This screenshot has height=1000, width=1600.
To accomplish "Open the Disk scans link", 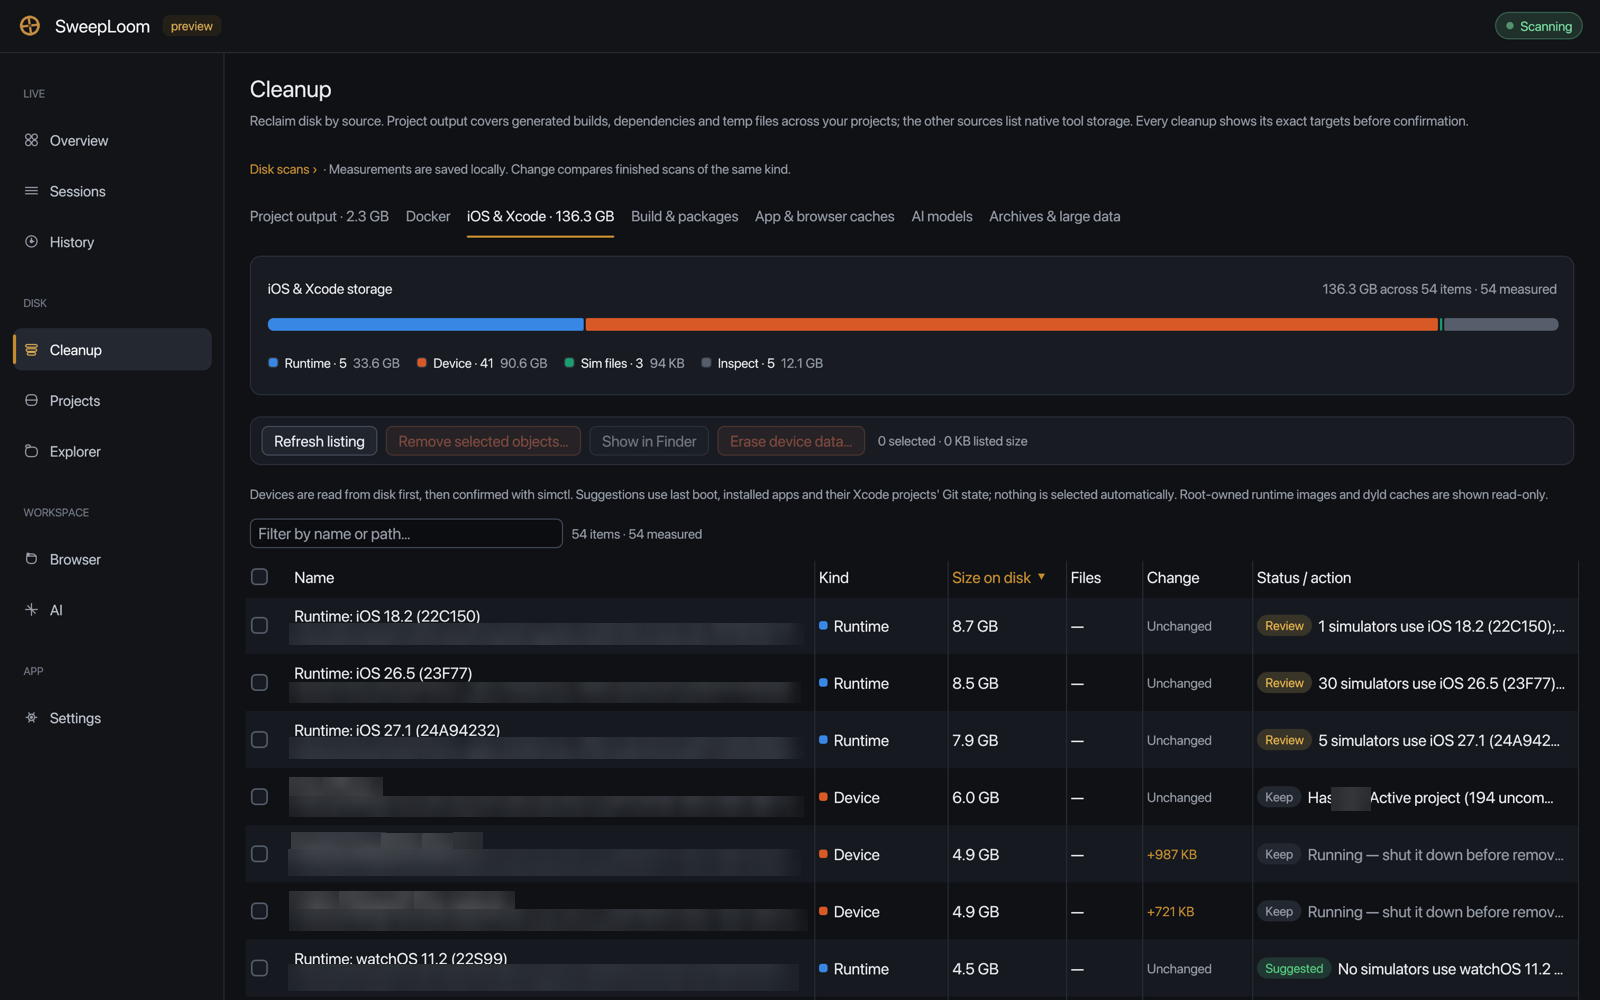I will click(x=283, y=169).
